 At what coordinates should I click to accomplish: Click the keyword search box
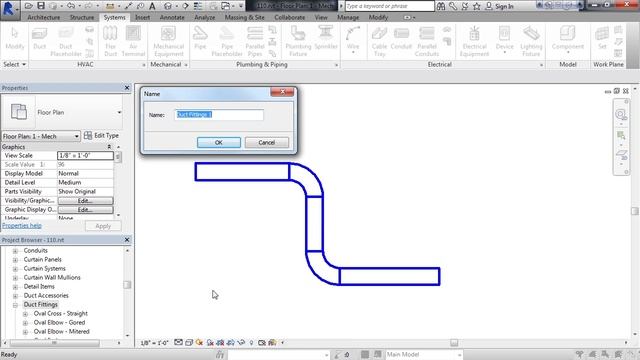click(x=389, y=6)
